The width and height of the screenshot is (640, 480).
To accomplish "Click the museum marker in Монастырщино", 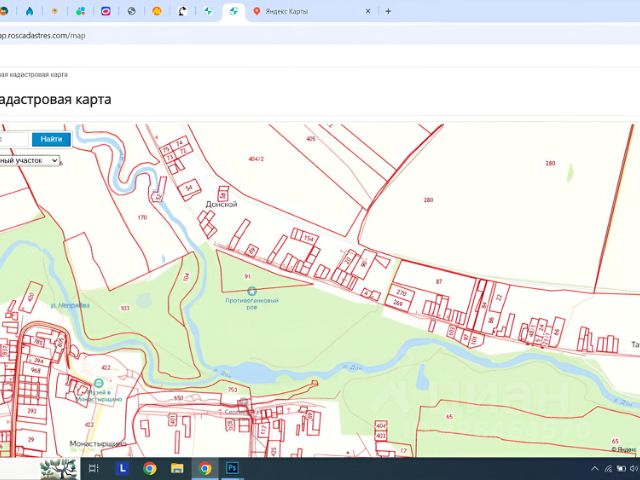I will click(x=99, y=384).
